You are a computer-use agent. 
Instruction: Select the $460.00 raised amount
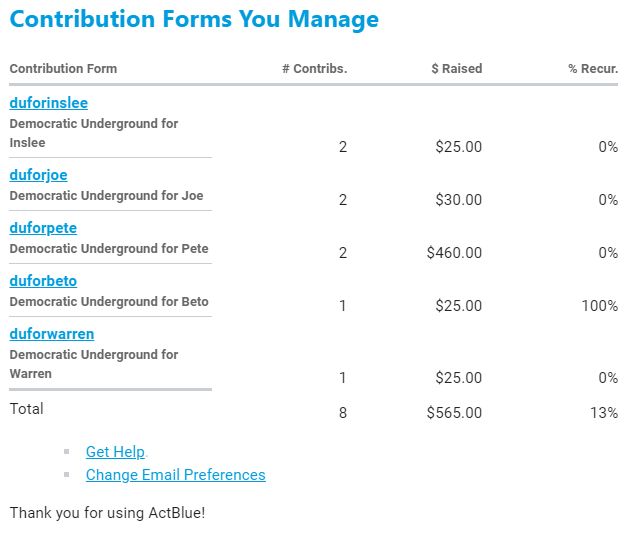tap(454, 253)
